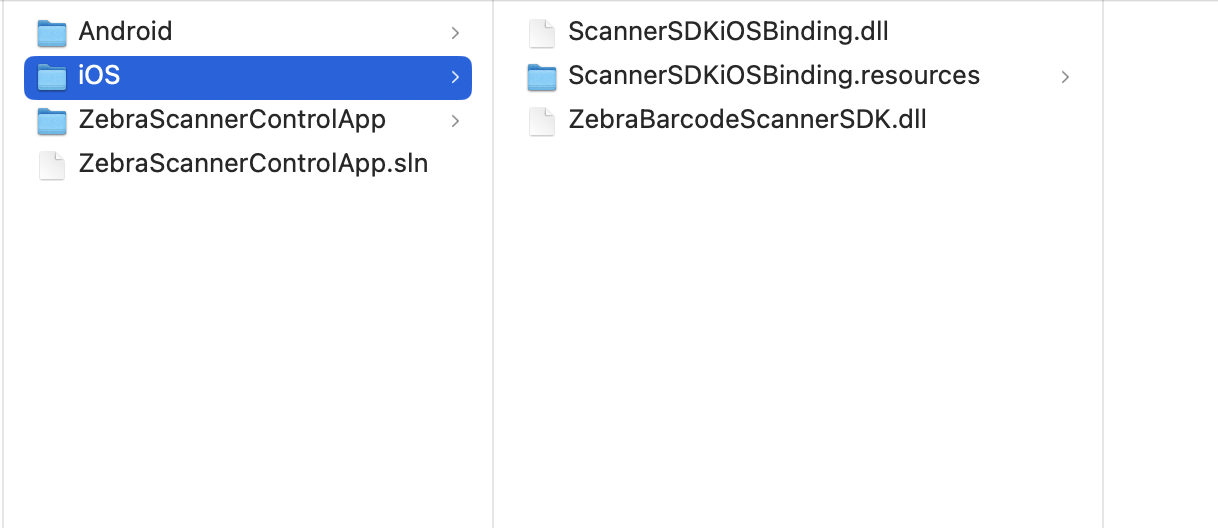Select the Android folder name
This screenshot has width=1218, height=528.
tap(125, 32)
